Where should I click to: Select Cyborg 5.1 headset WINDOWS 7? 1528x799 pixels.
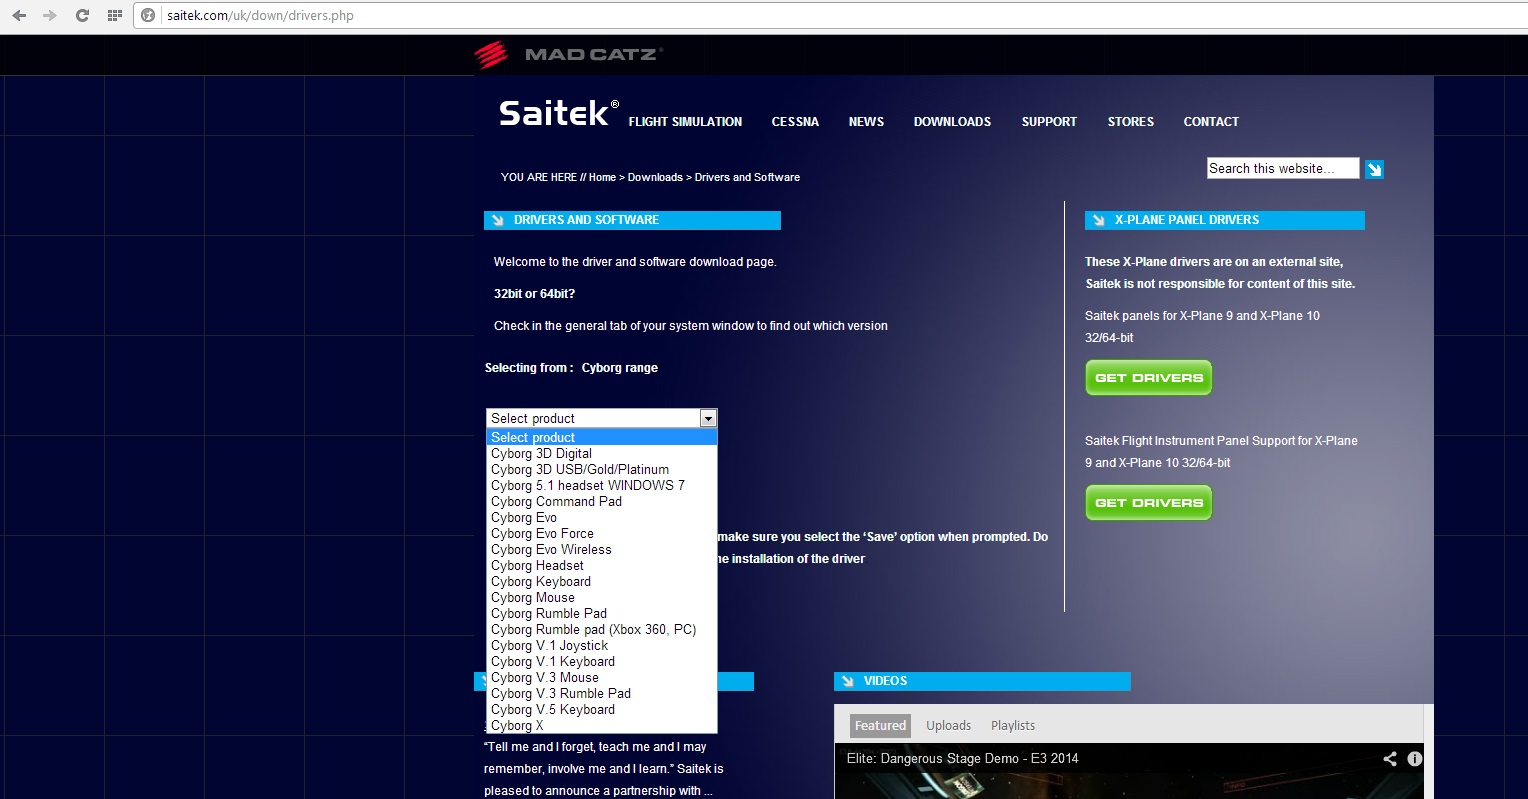click(x=602, y=485)
